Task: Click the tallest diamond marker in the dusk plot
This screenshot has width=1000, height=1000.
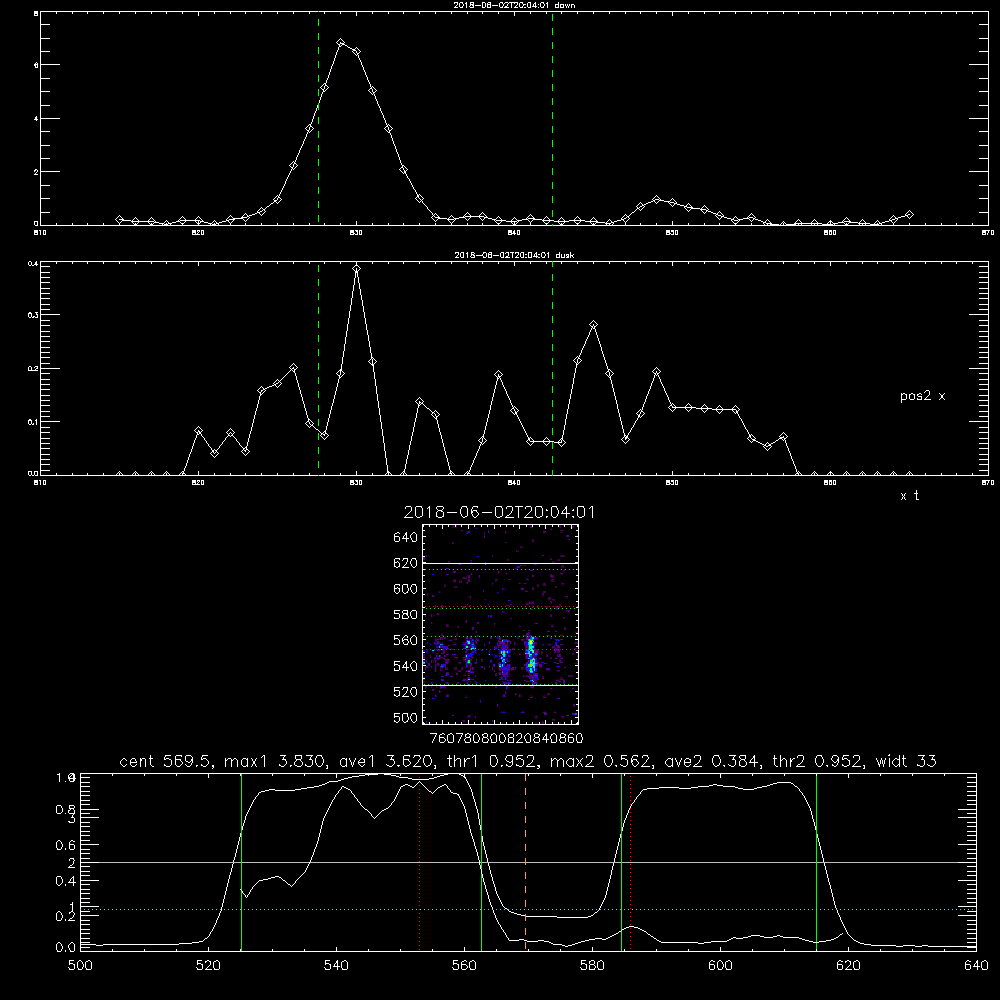Action: [357, 269]
